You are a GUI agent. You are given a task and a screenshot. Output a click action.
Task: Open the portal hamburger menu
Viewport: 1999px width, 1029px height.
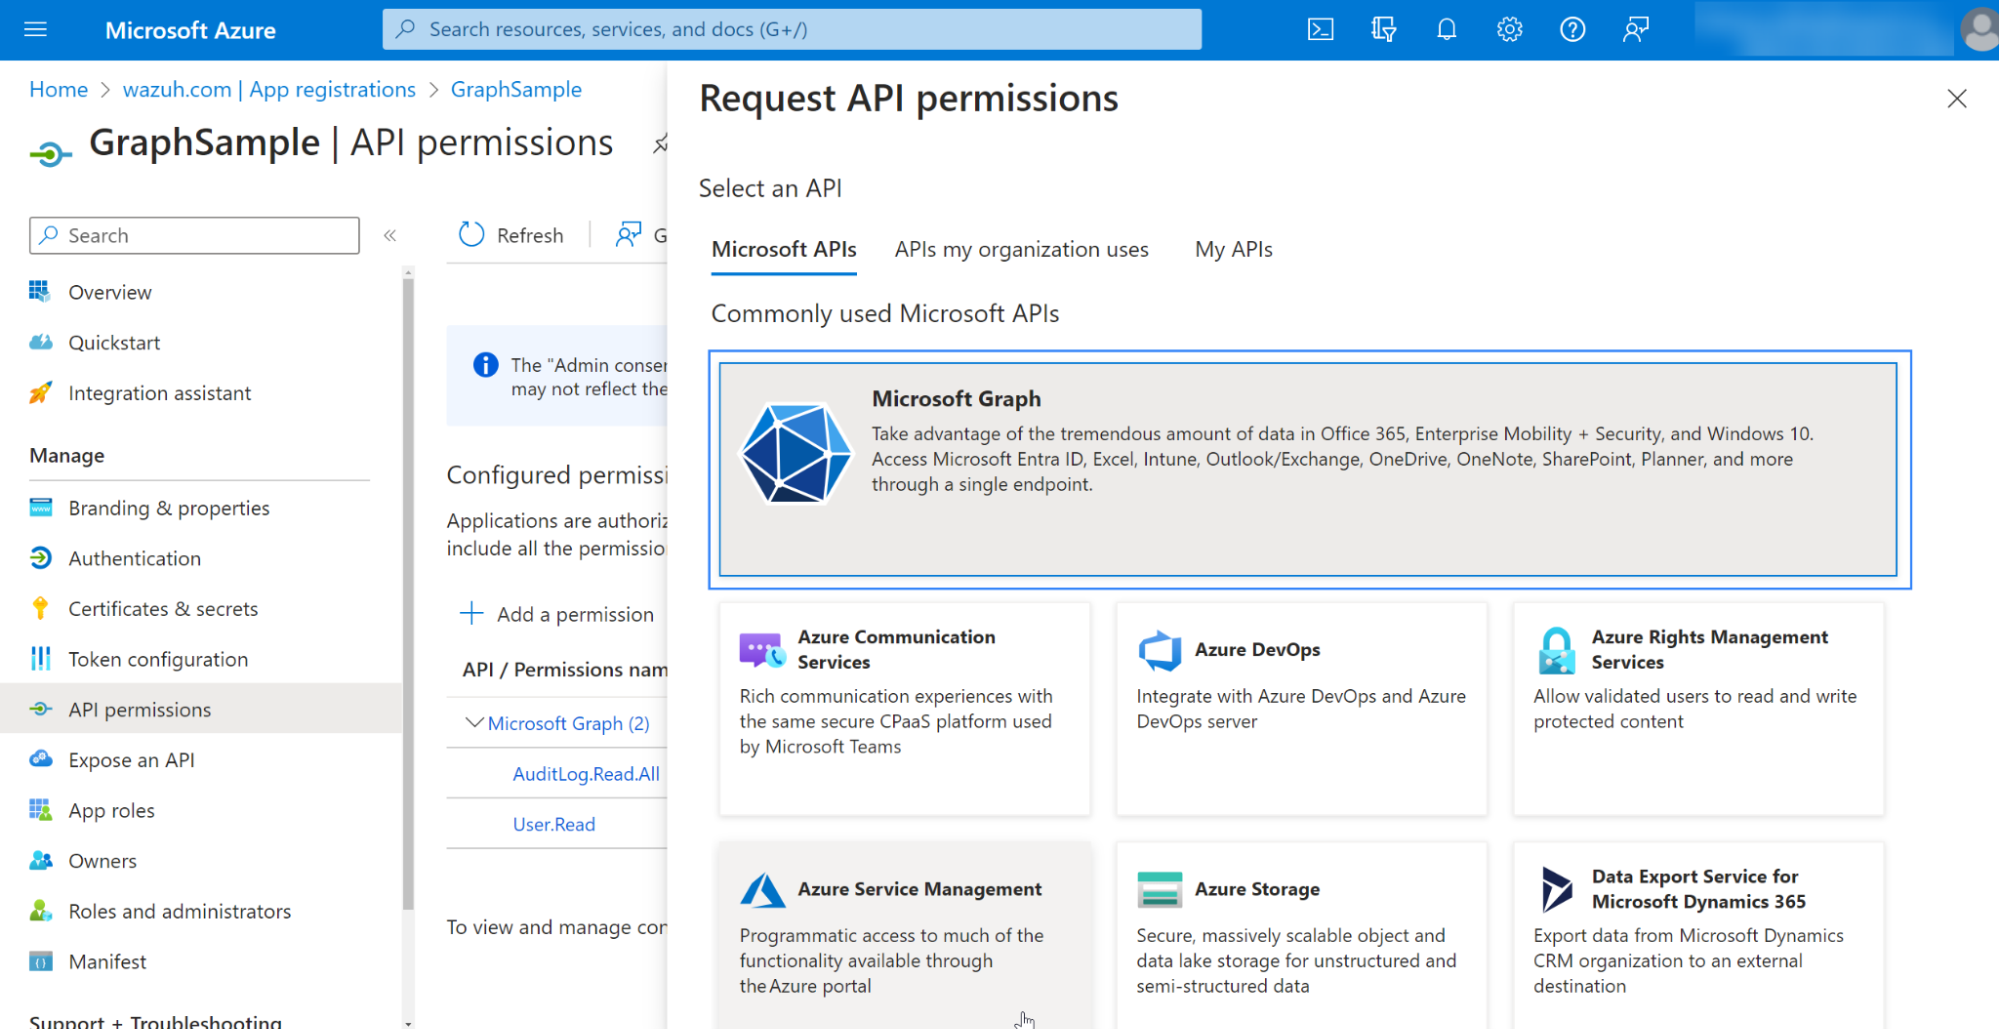pos(36,30)
